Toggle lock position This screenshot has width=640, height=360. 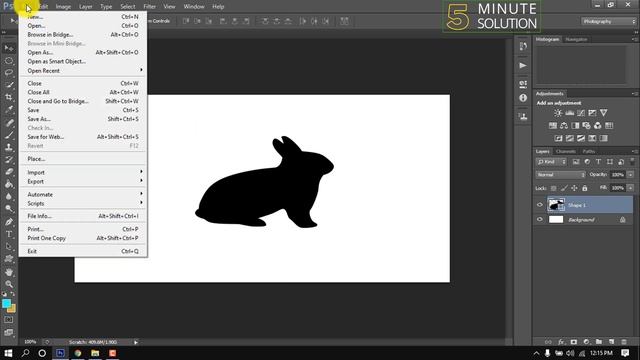[574, 188]
